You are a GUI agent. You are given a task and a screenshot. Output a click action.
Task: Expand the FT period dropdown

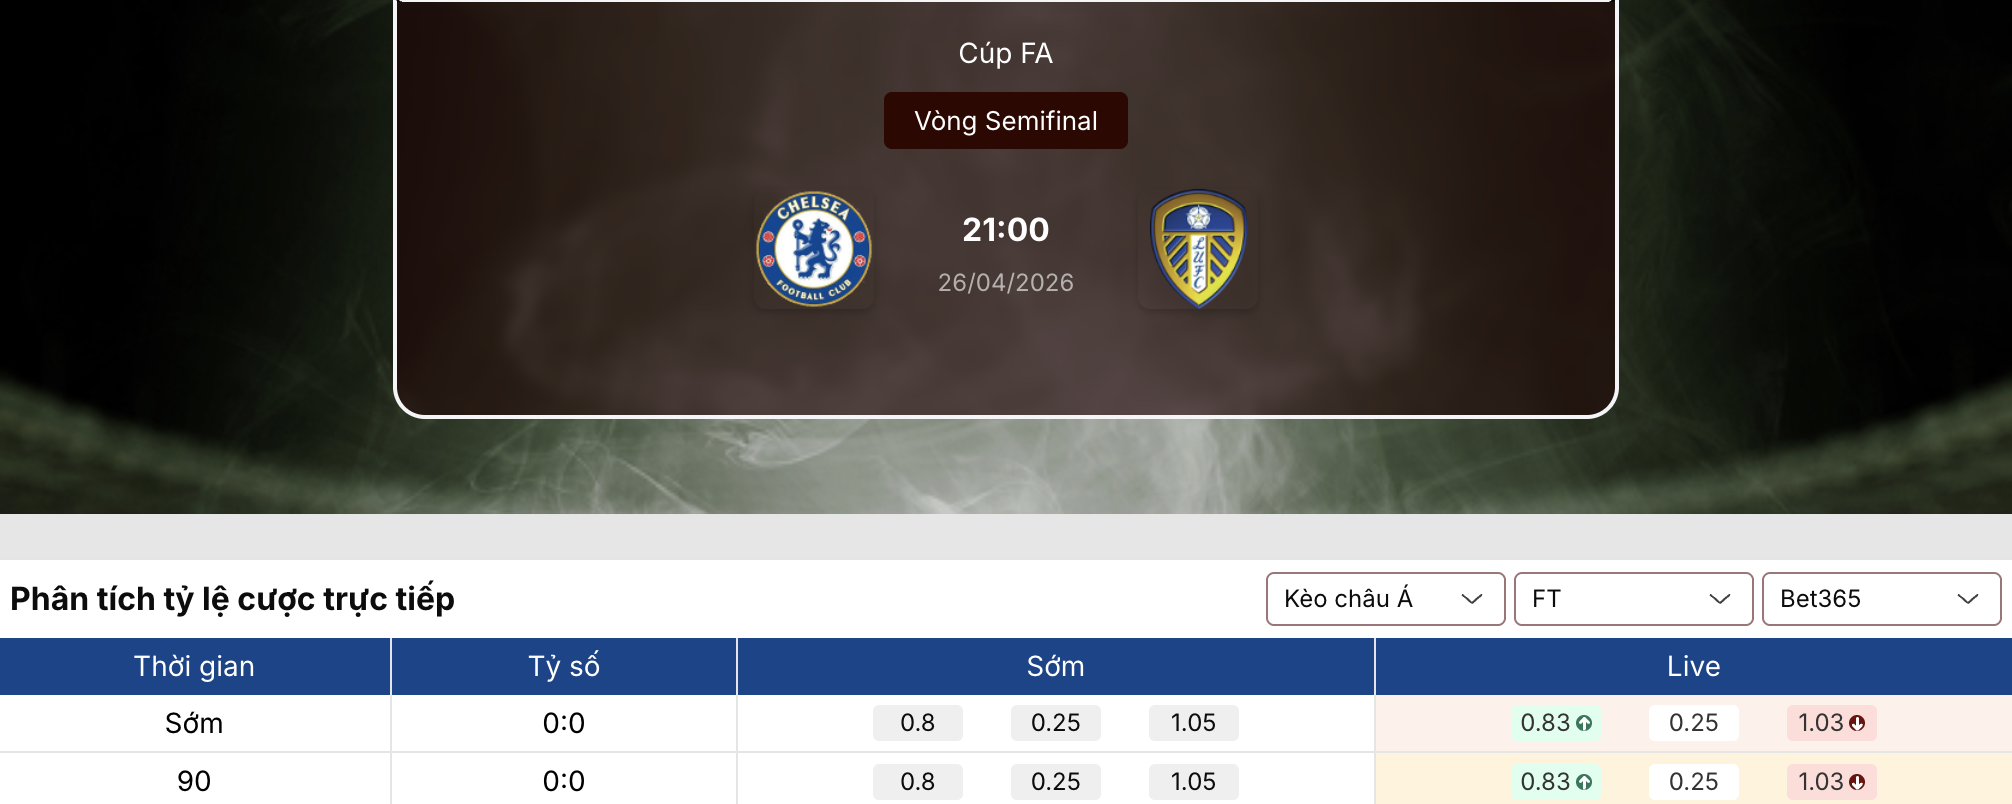pyautogui.click(x=1633, y=599)
